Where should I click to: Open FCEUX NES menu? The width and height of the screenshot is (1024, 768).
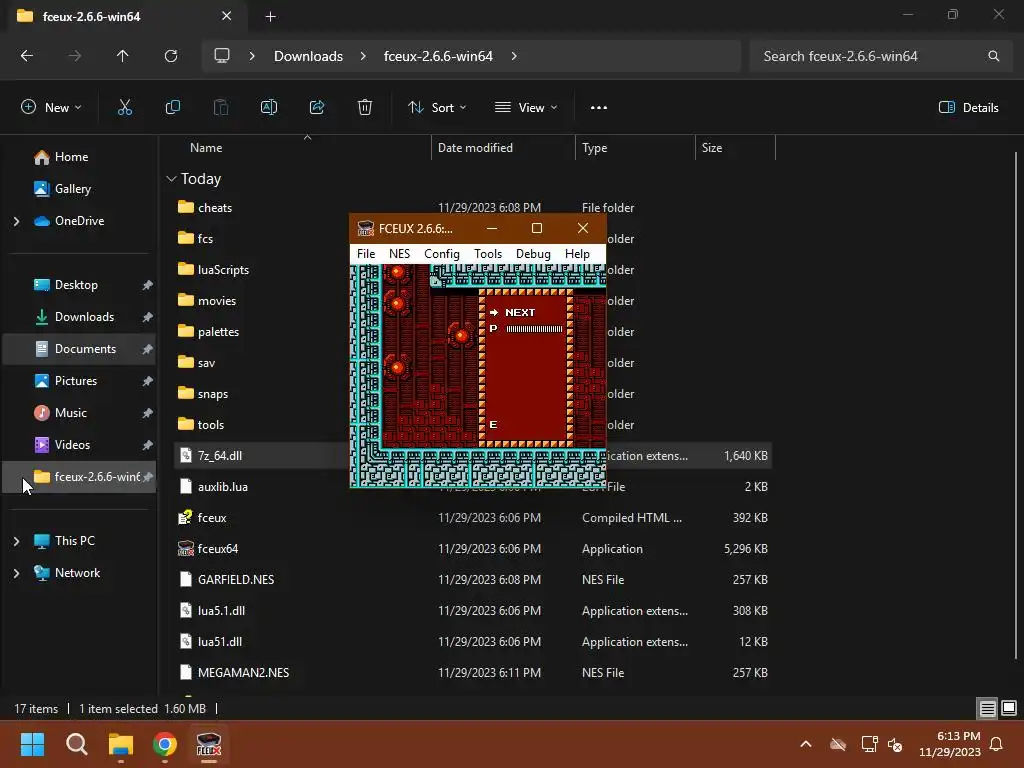point(399,254)
